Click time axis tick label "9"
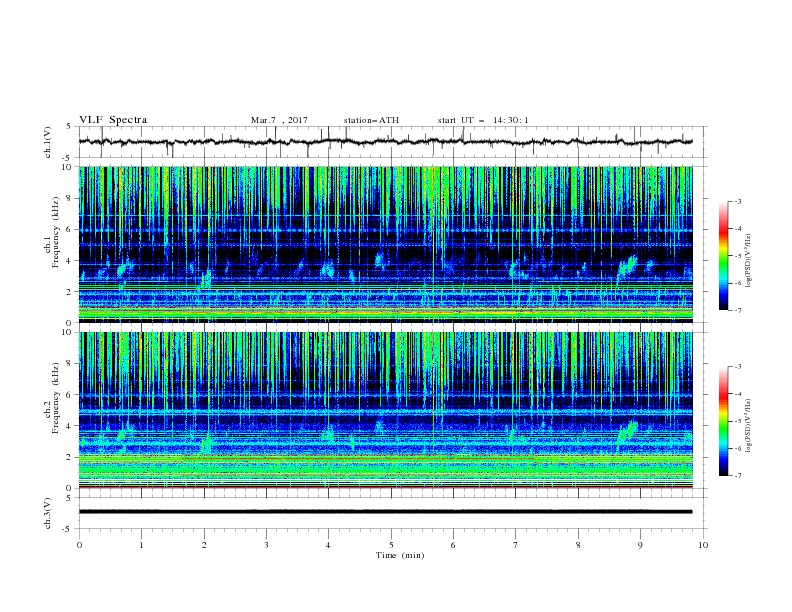792x612 pixels. [x=640, y=545]
